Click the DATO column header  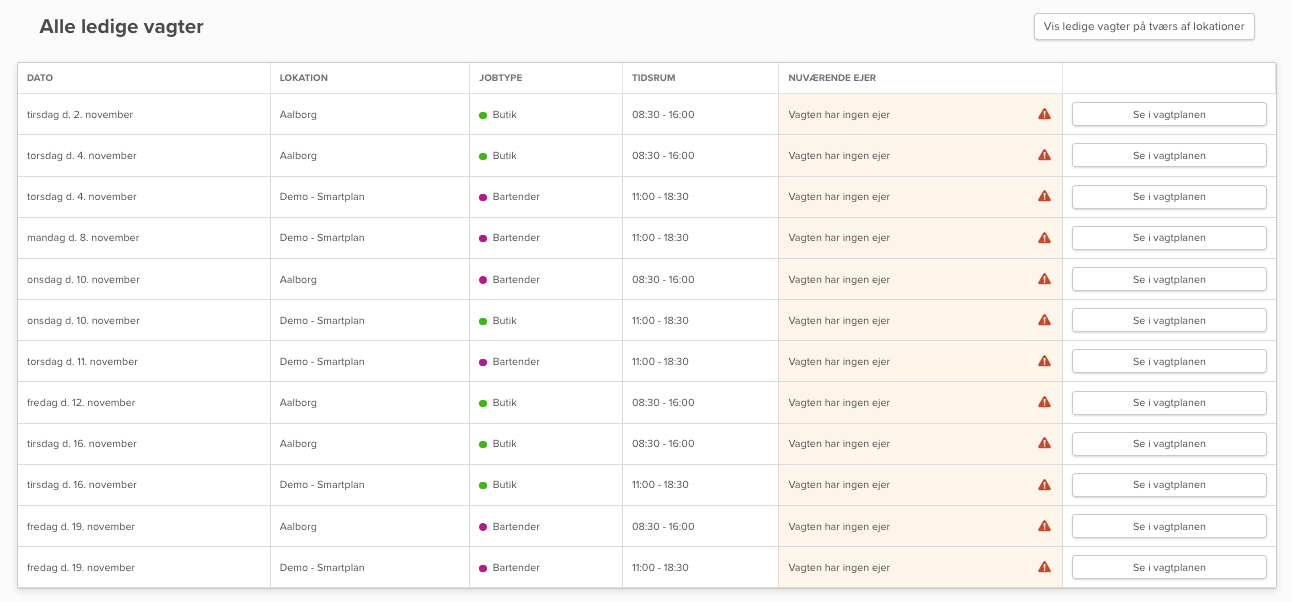pos(40,78)
